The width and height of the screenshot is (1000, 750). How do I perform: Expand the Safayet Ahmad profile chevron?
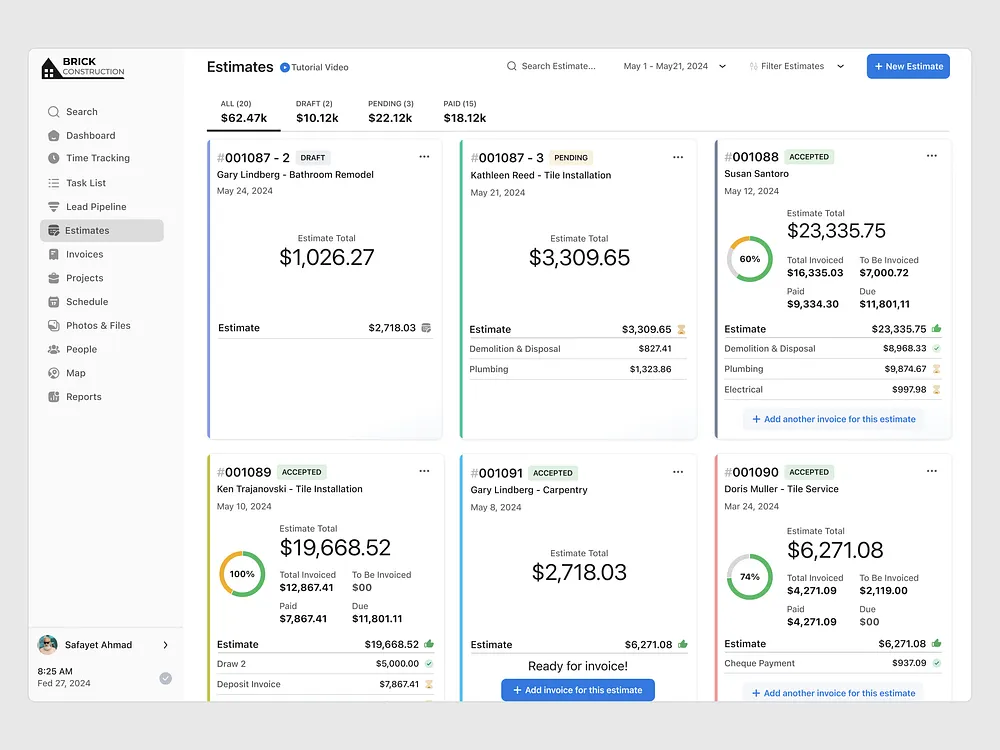coord(166,645)
